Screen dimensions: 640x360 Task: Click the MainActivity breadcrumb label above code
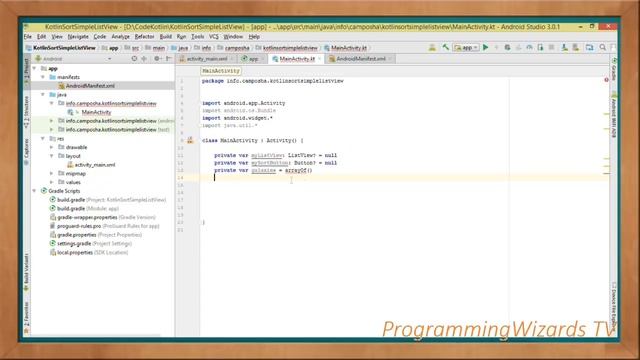(221, 71)
